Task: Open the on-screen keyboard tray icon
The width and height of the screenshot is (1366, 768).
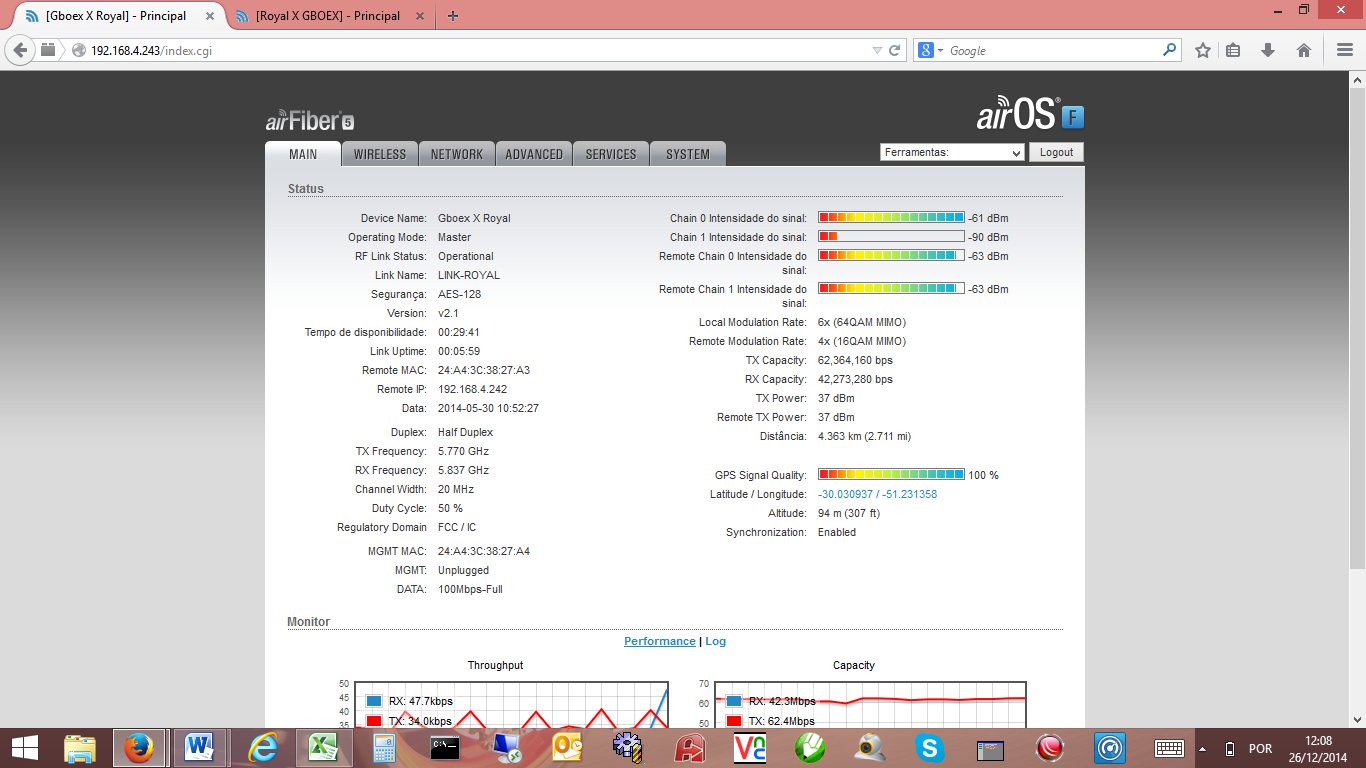Action: pos(1169,748)
